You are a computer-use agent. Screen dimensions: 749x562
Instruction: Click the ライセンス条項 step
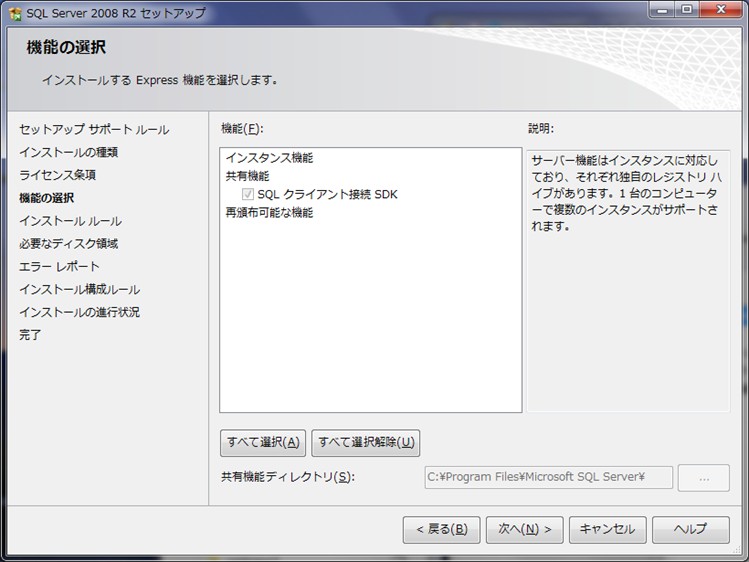coord(57,175)
